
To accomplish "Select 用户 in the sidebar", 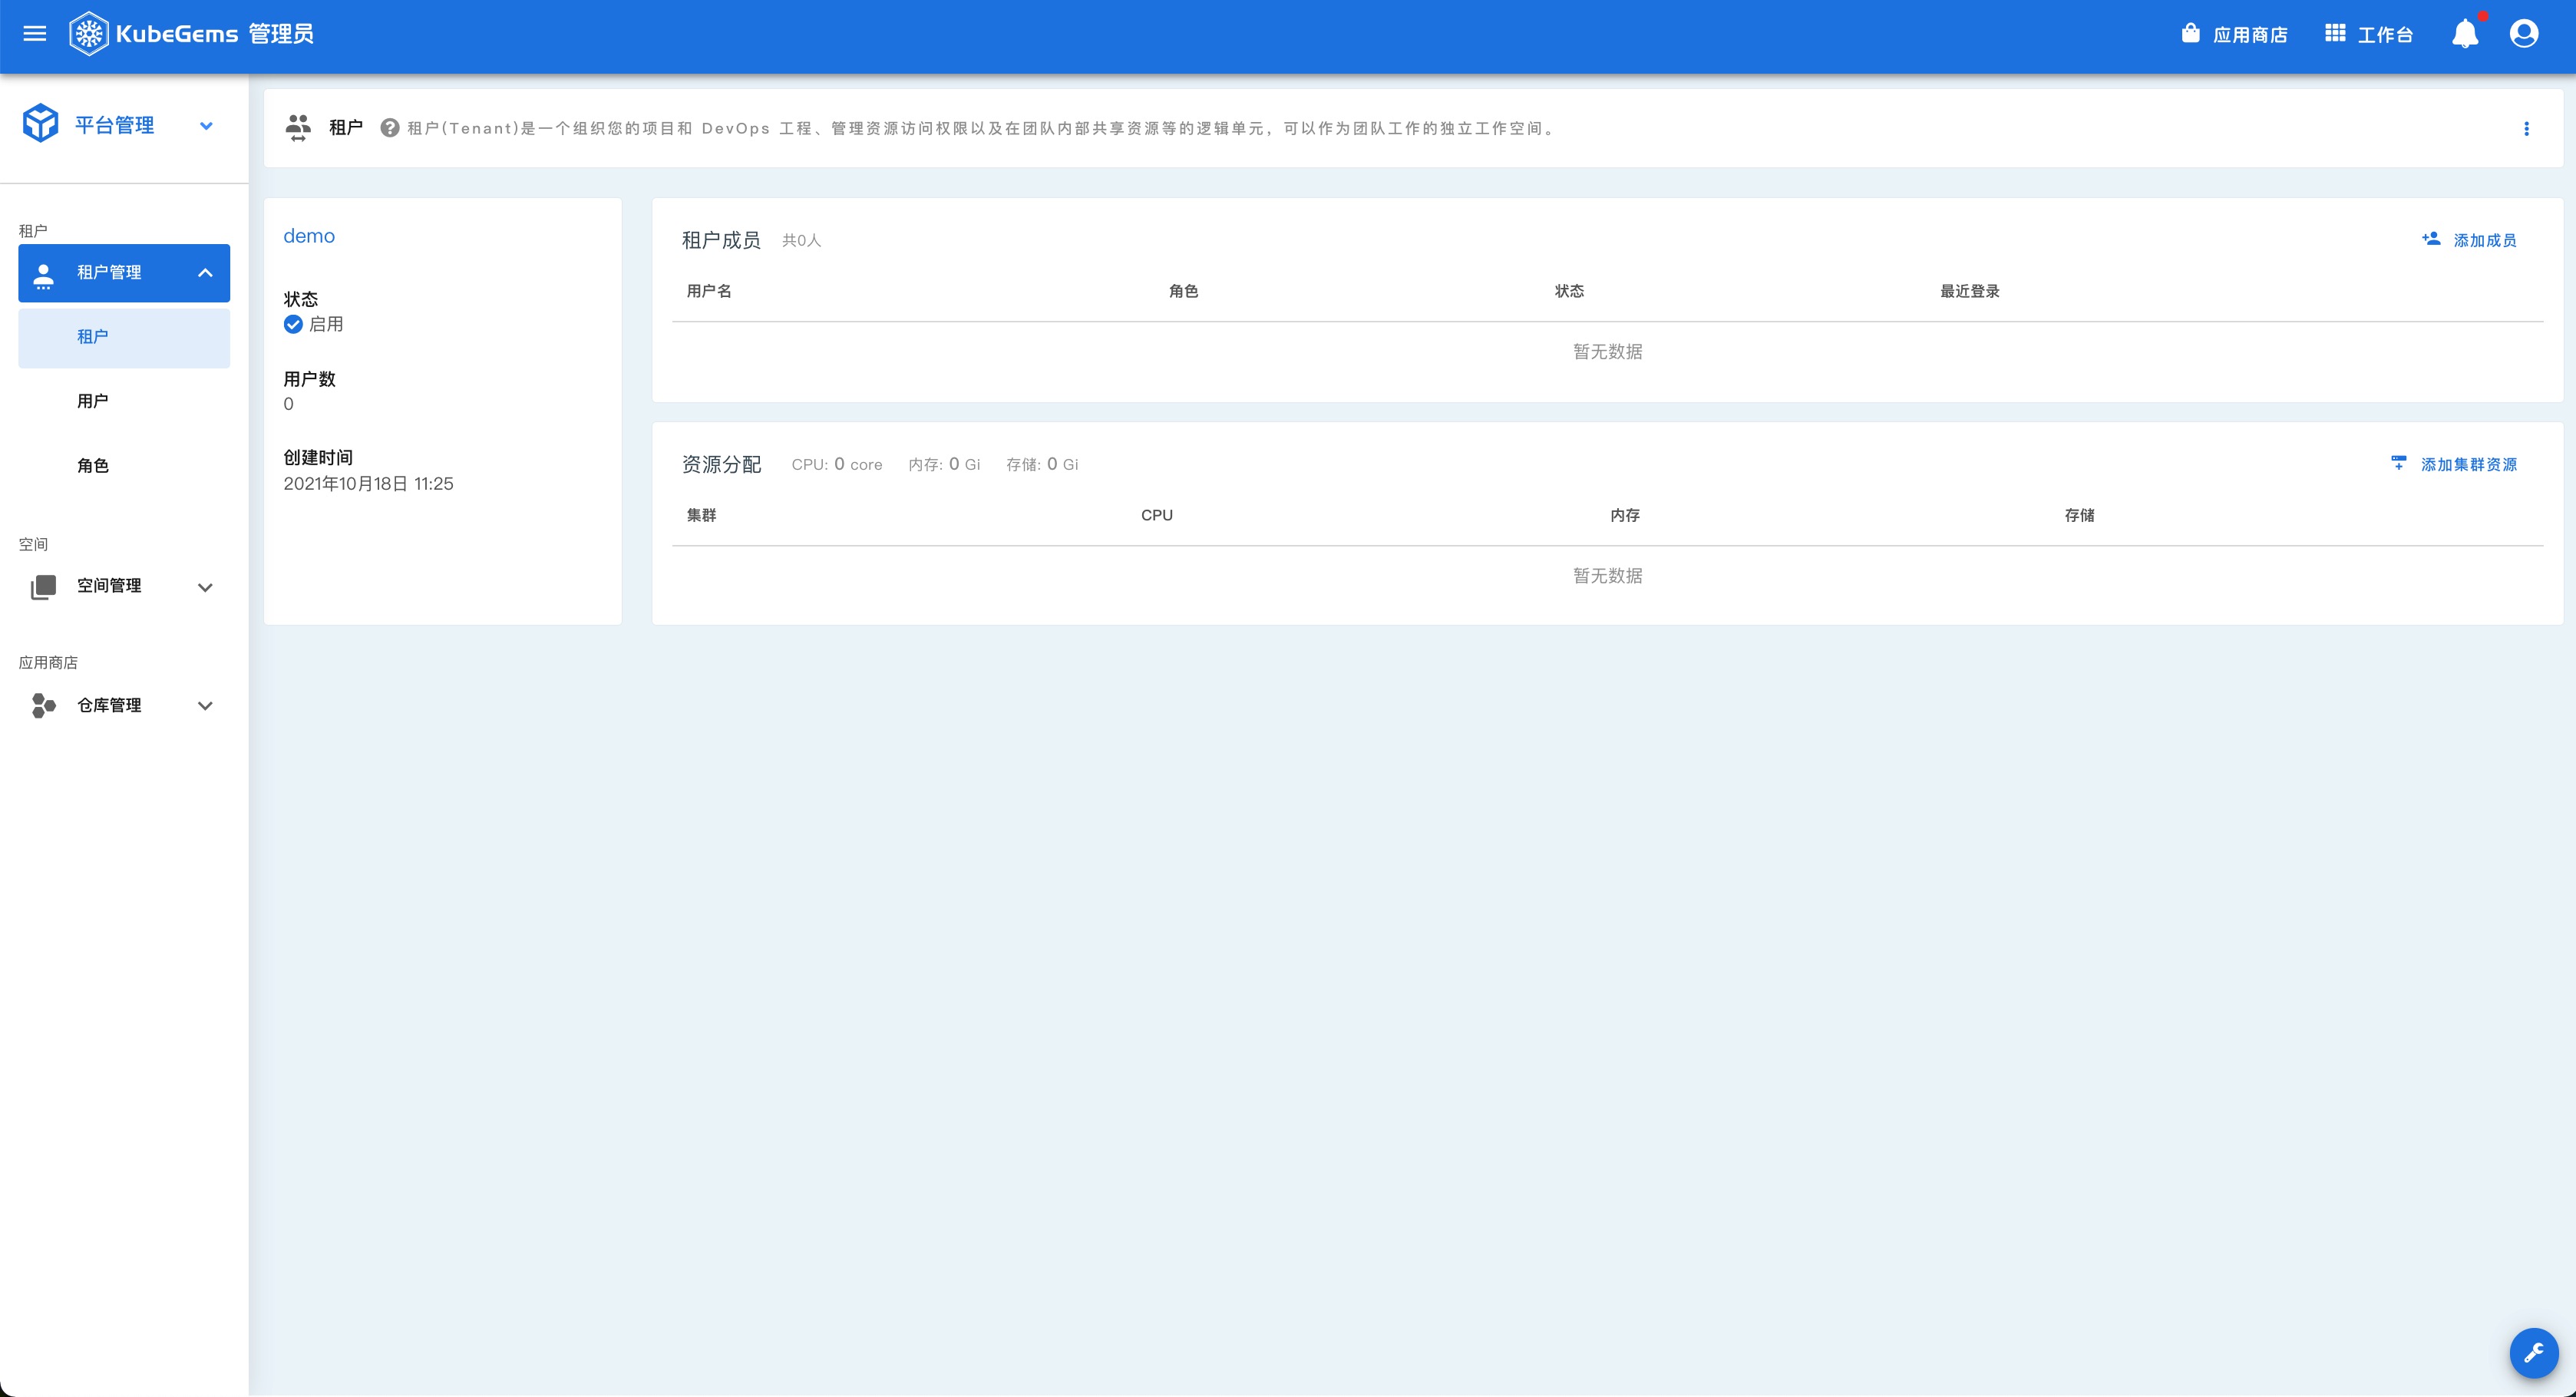I will click(x=124, y=401).
